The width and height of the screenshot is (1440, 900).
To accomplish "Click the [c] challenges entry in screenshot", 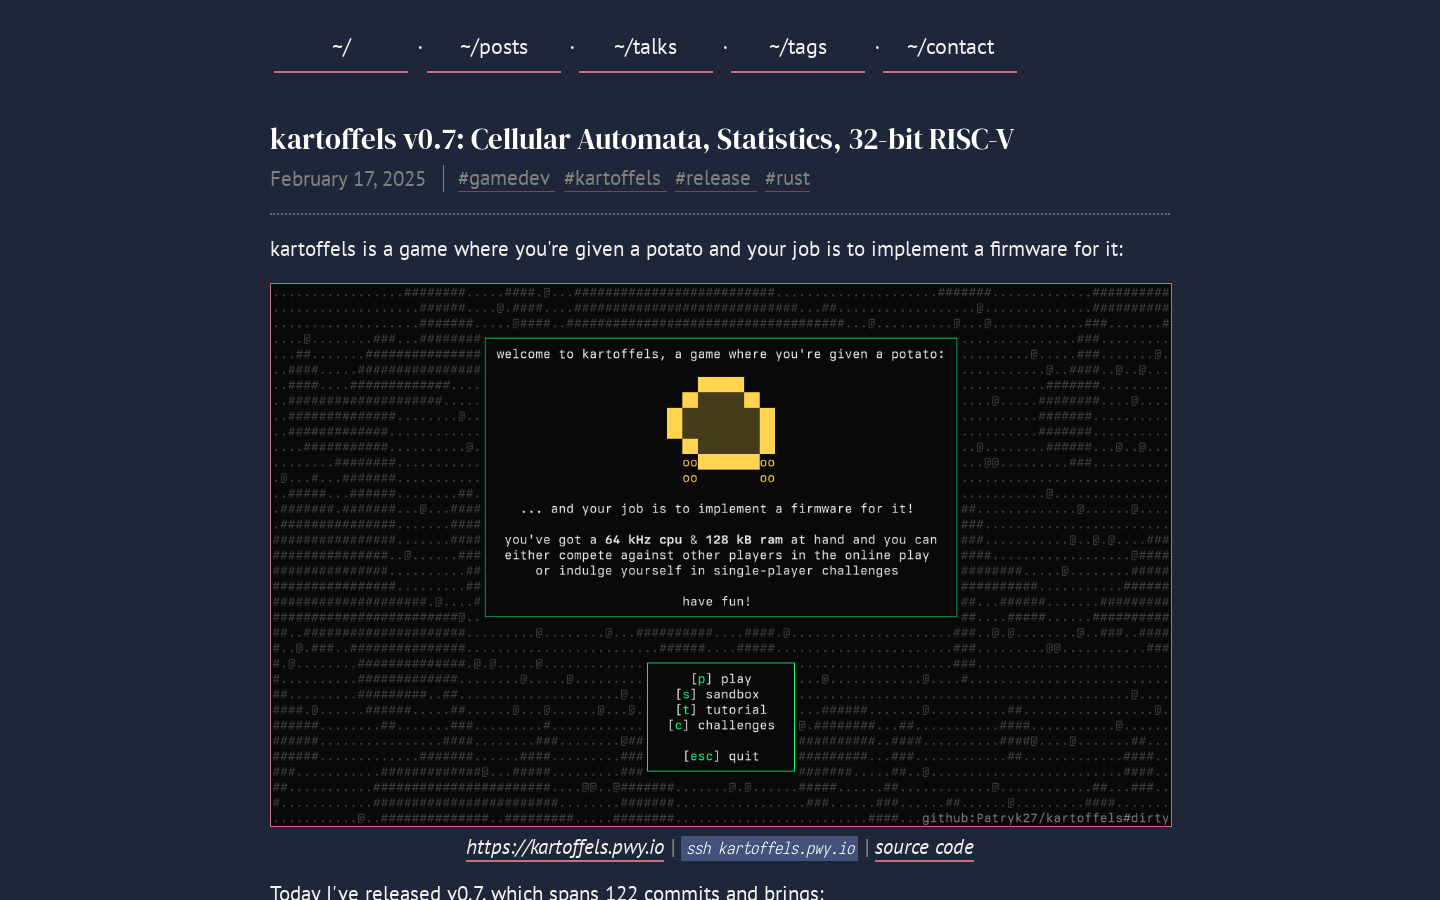I will coord(721,725).
